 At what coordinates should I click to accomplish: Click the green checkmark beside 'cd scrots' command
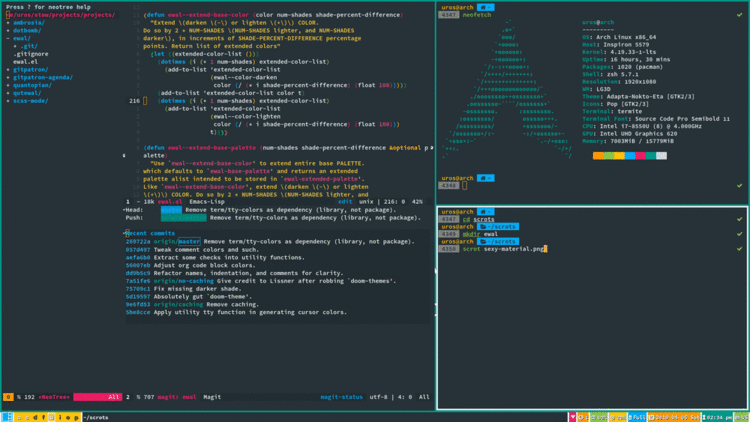(x=739, y=219)
